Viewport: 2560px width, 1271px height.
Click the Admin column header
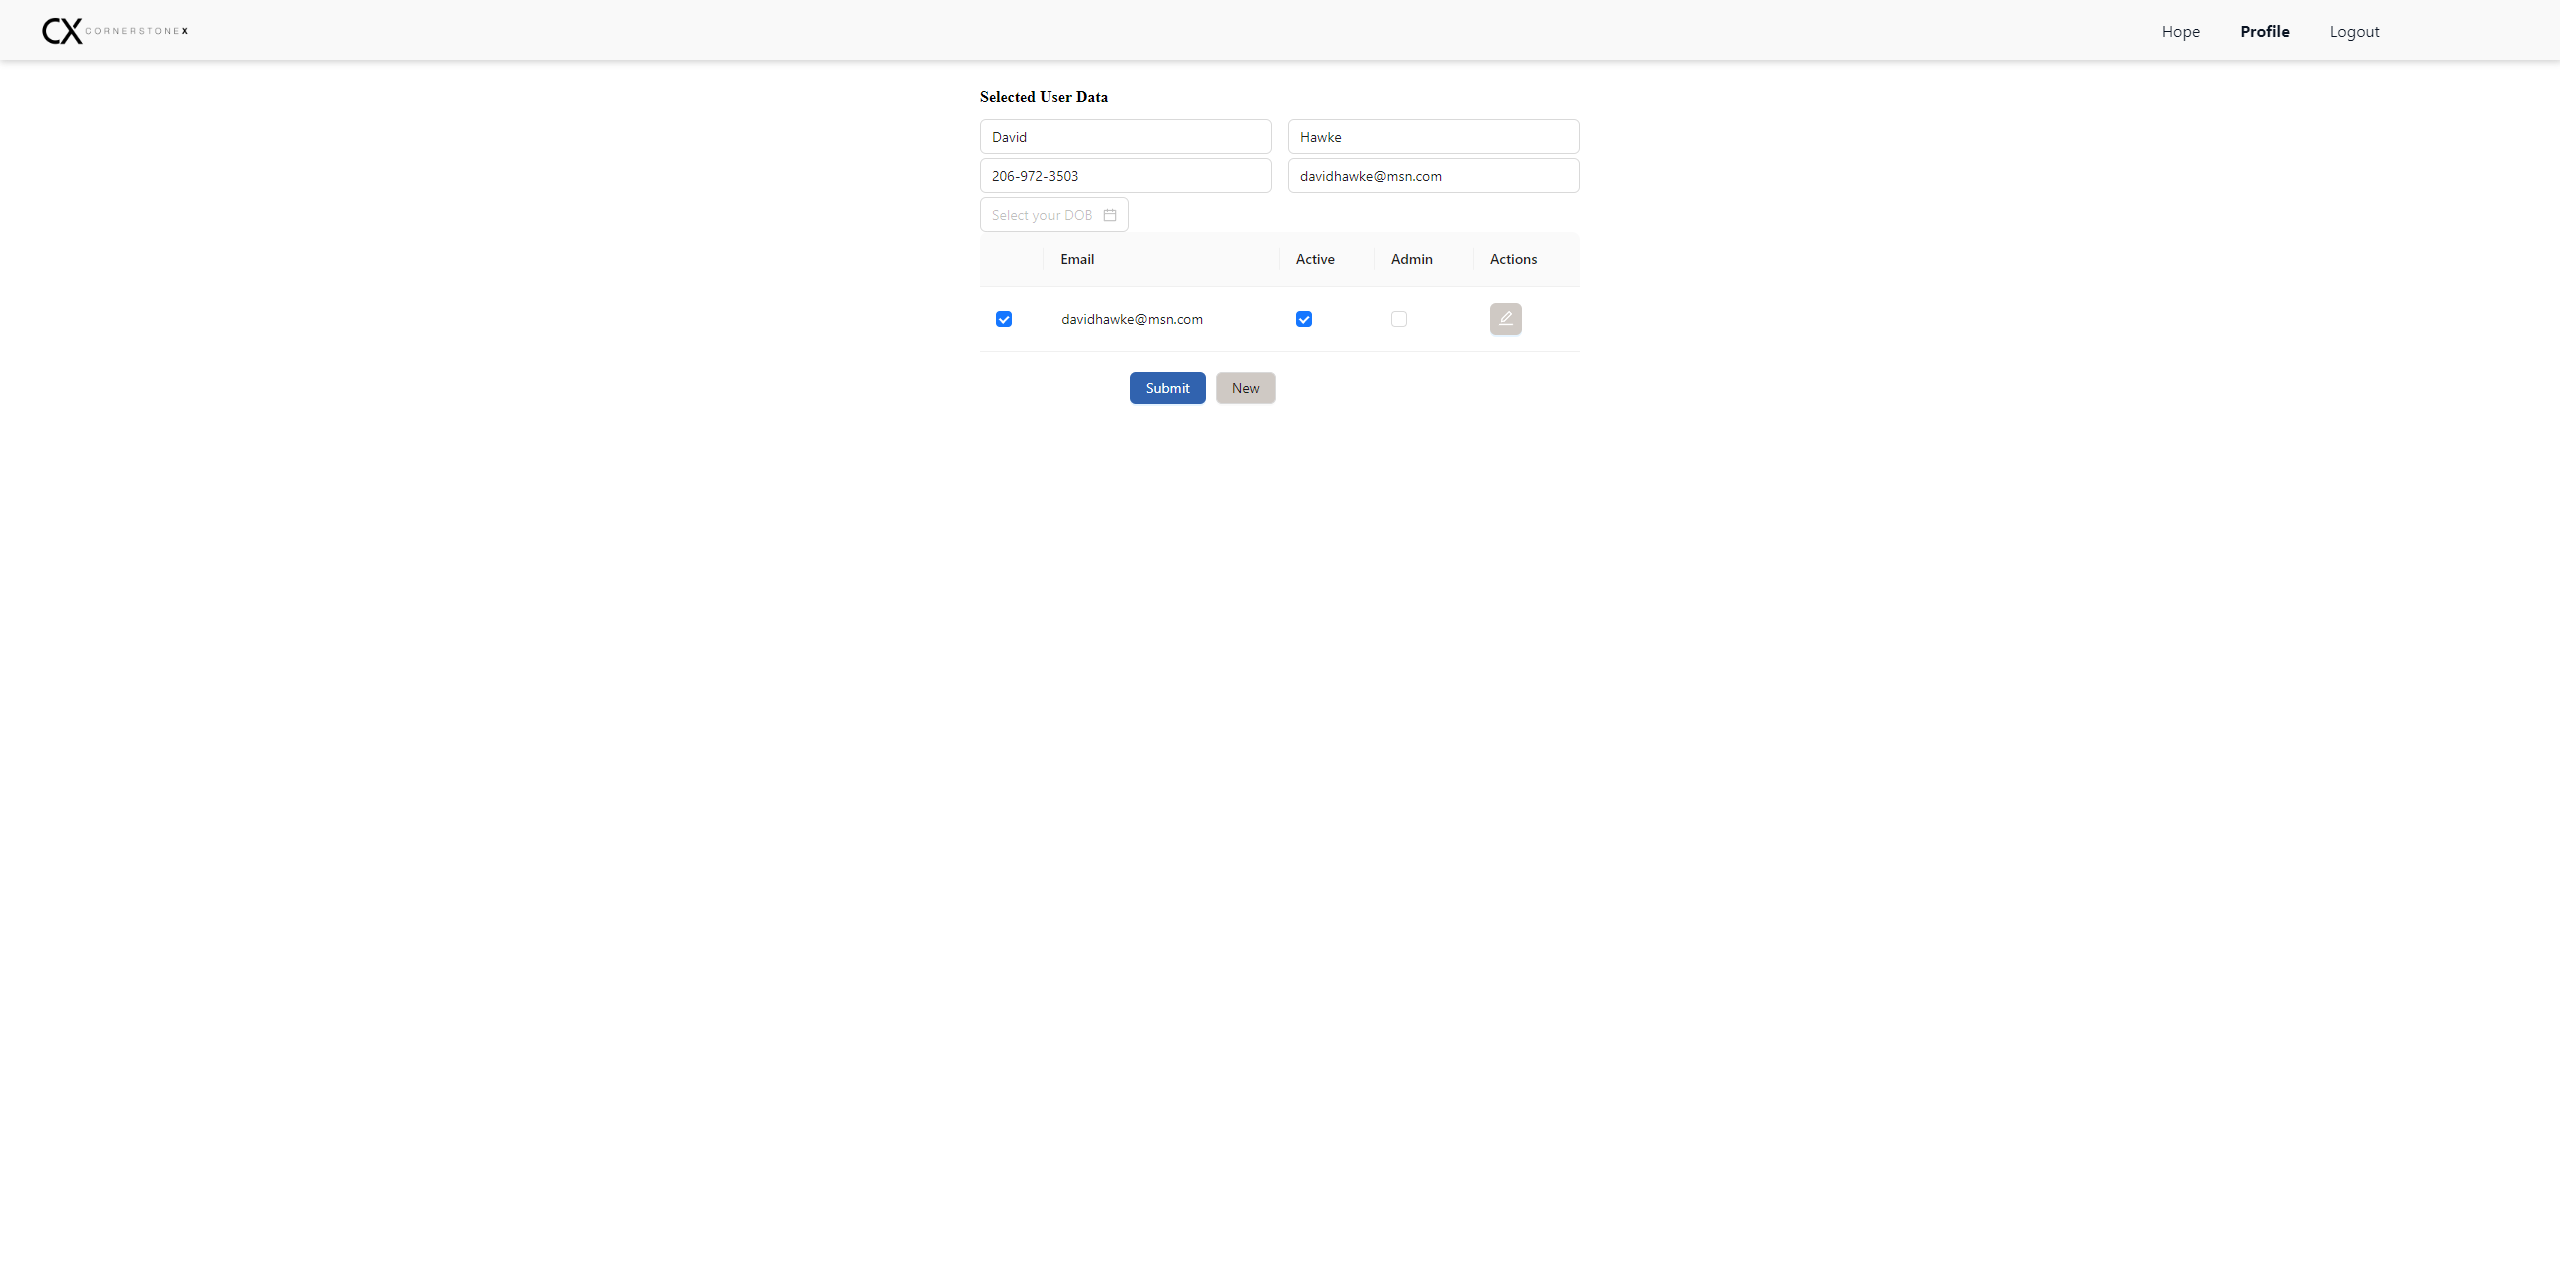(1411, 259)
